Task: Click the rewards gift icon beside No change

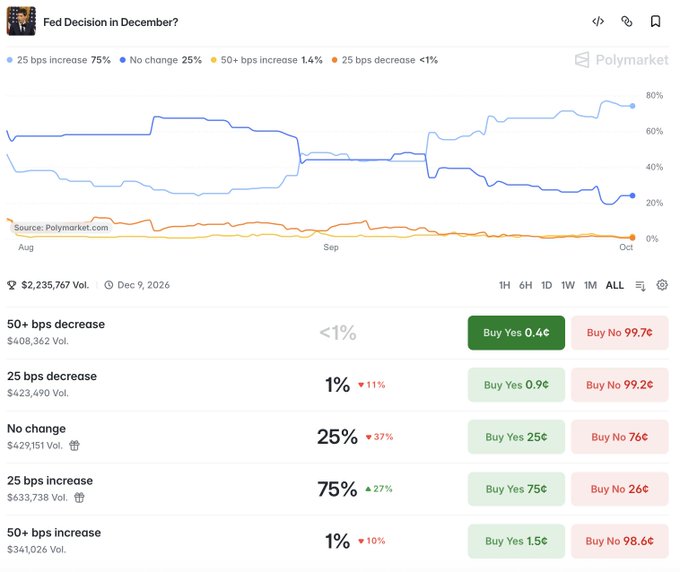Action: click(x=75, y=445)
